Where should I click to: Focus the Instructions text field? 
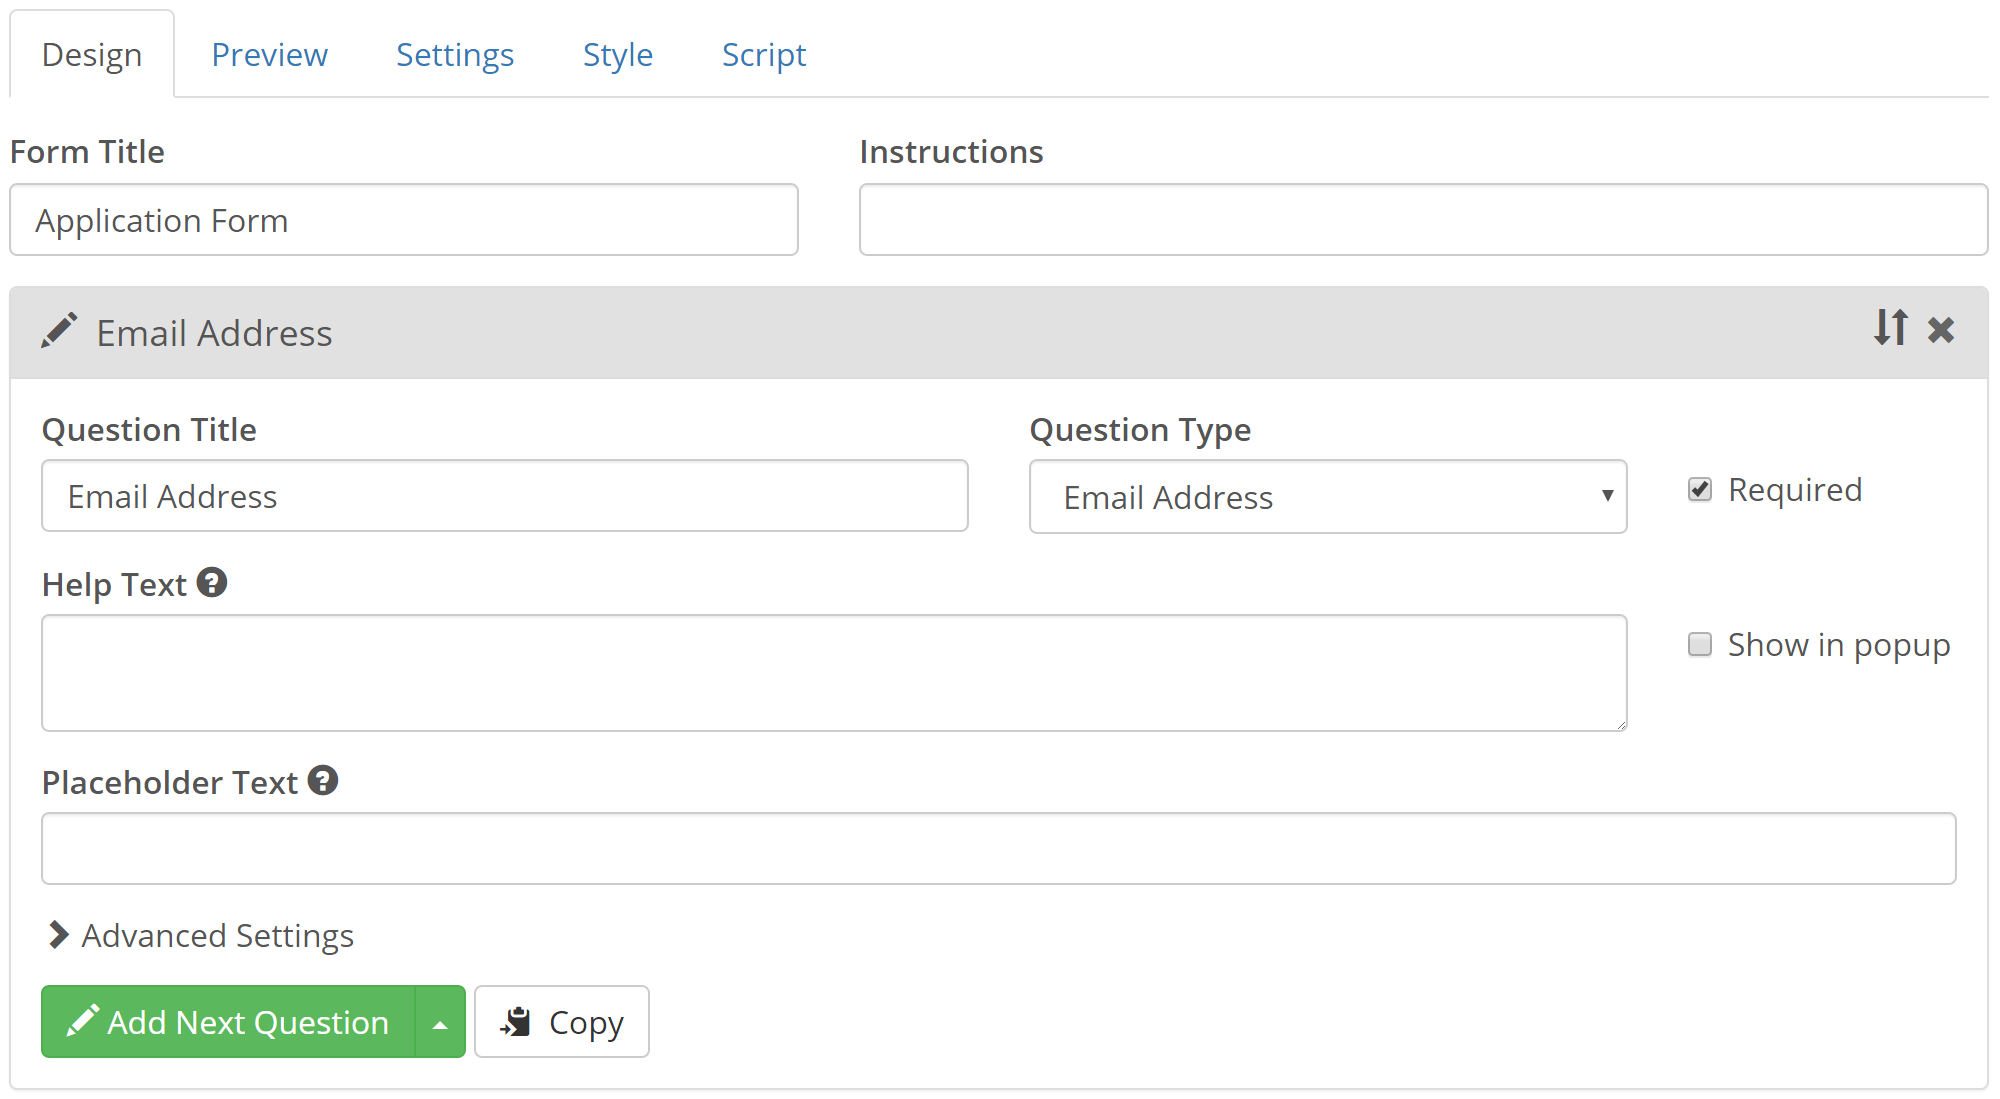click(x=1423, y=220)
